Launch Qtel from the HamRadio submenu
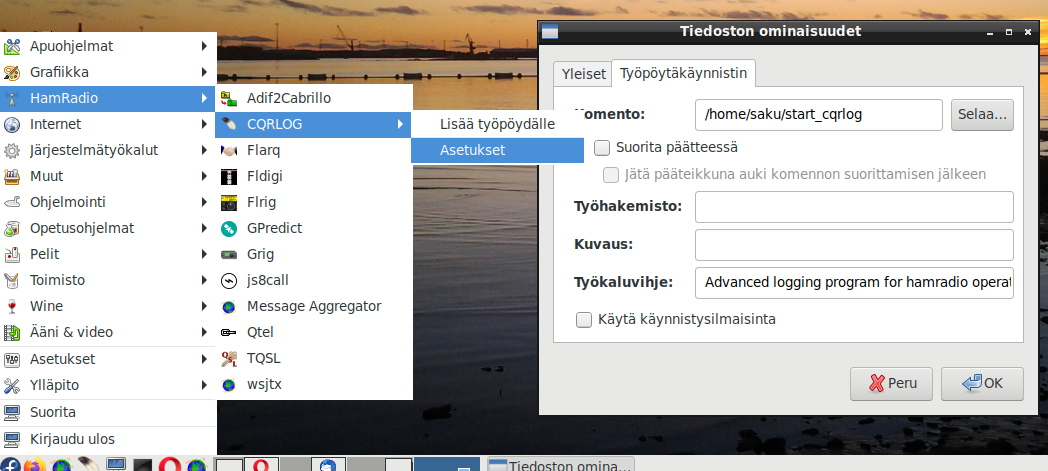 (x=314, y=333)
